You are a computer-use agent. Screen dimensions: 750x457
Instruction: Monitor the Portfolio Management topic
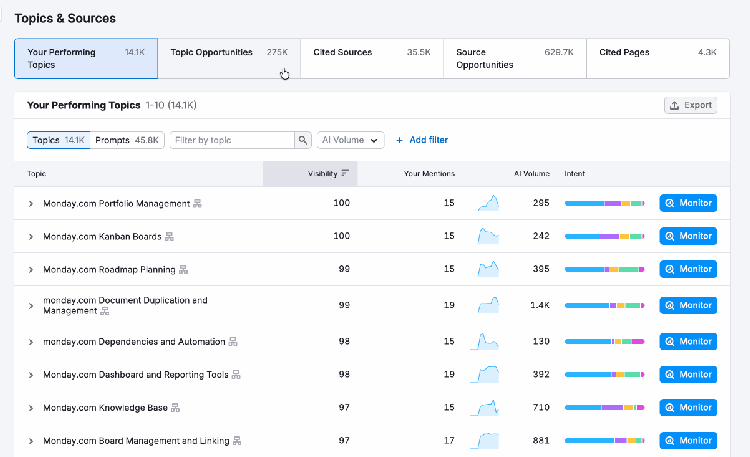click(688, 203)
